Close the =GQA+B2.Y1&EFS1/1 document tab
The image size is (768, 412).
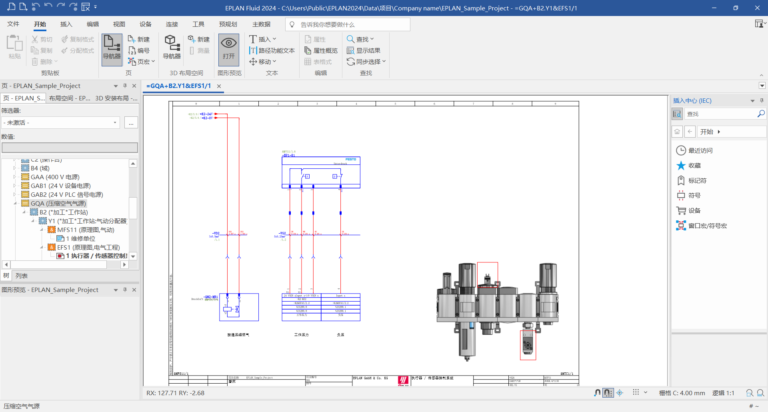point(219,86)
